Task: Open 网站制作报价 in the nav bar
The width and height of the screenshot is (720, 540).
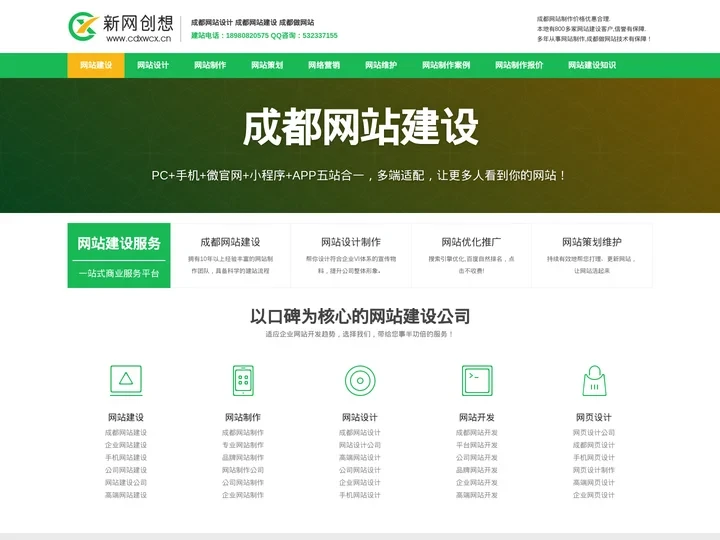Action: tap(519, 65)
